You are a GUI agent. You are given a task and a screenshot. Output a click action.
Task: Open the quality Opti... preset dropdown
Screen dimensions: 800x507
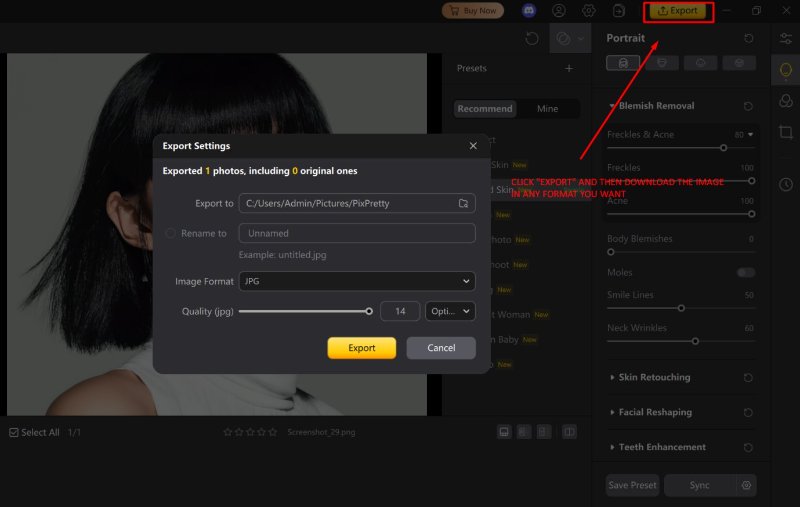coord(450,311)
